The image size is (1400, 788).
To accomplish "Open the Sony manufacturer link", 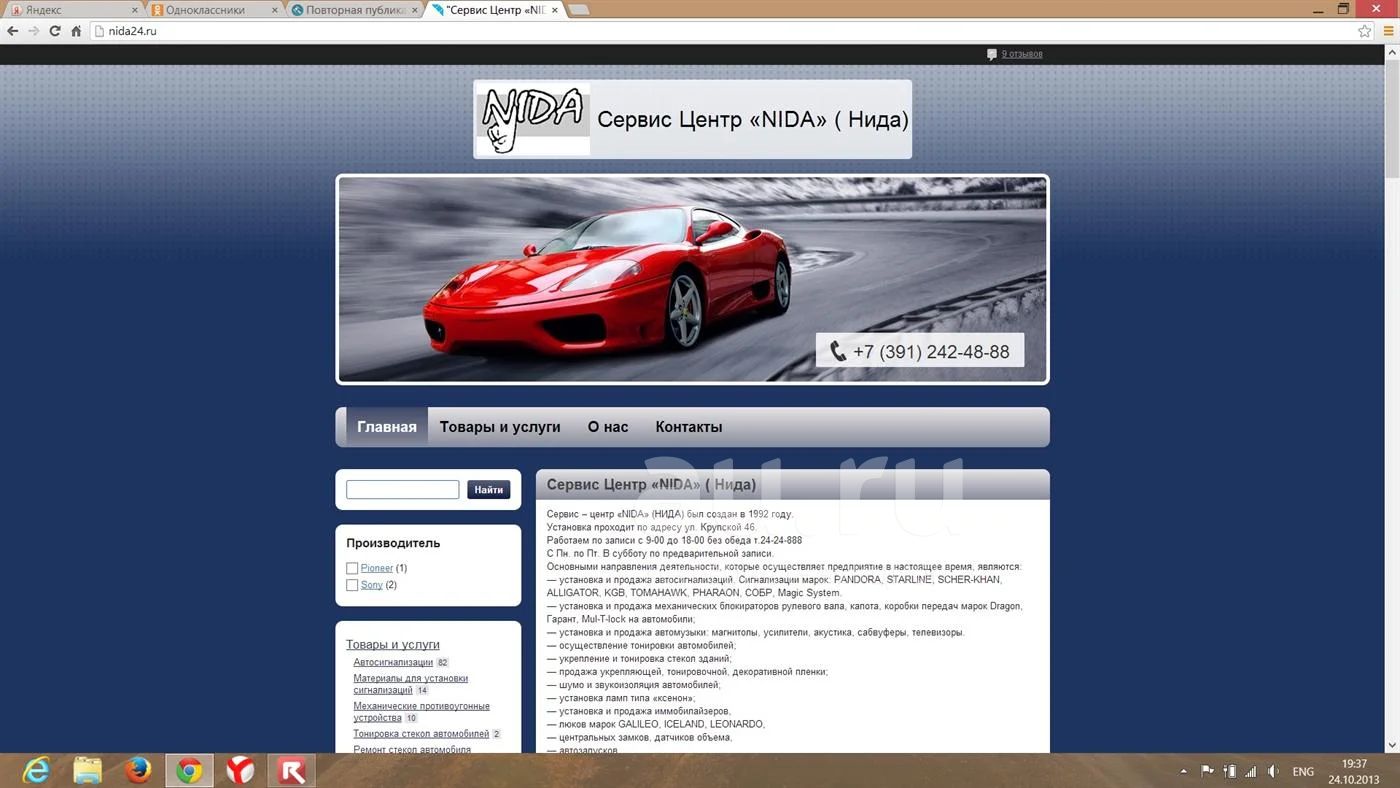I will pyautogui.click(x=372, y=585).
